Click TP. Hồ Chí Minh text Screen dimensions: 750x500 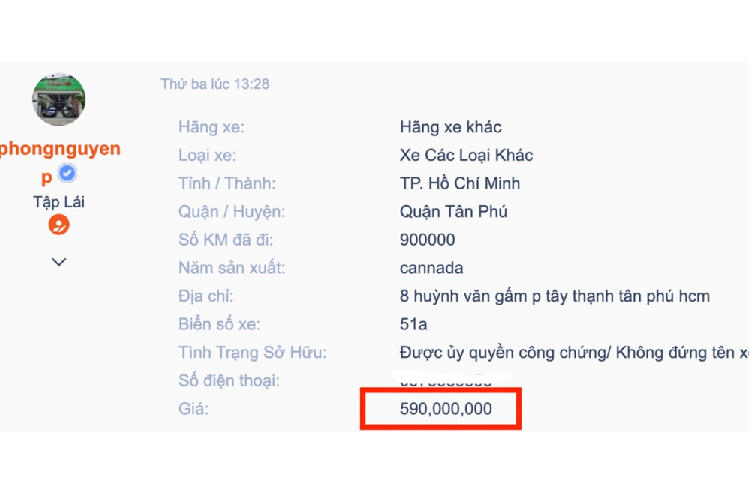[459, 183]
